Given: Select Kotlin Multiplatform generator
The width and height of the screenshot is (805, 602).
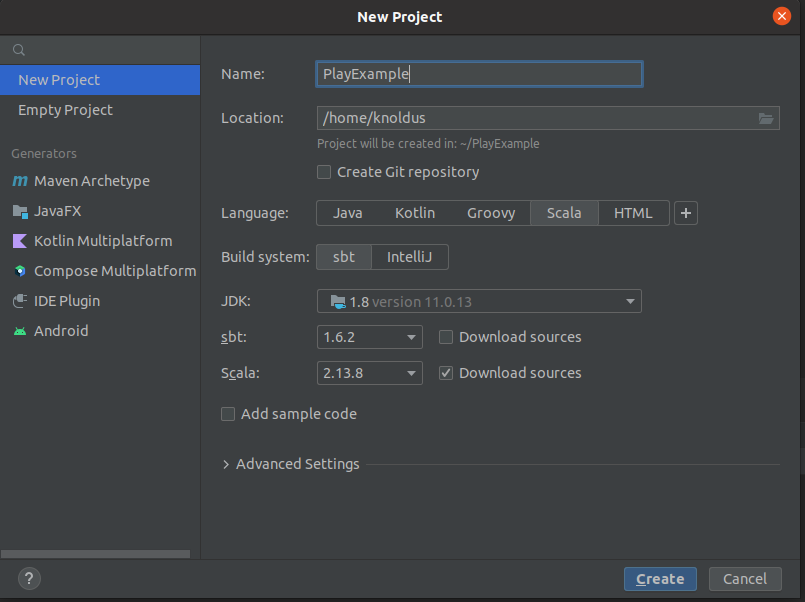Looking at the screenshot, I should [x=100, y=241].
